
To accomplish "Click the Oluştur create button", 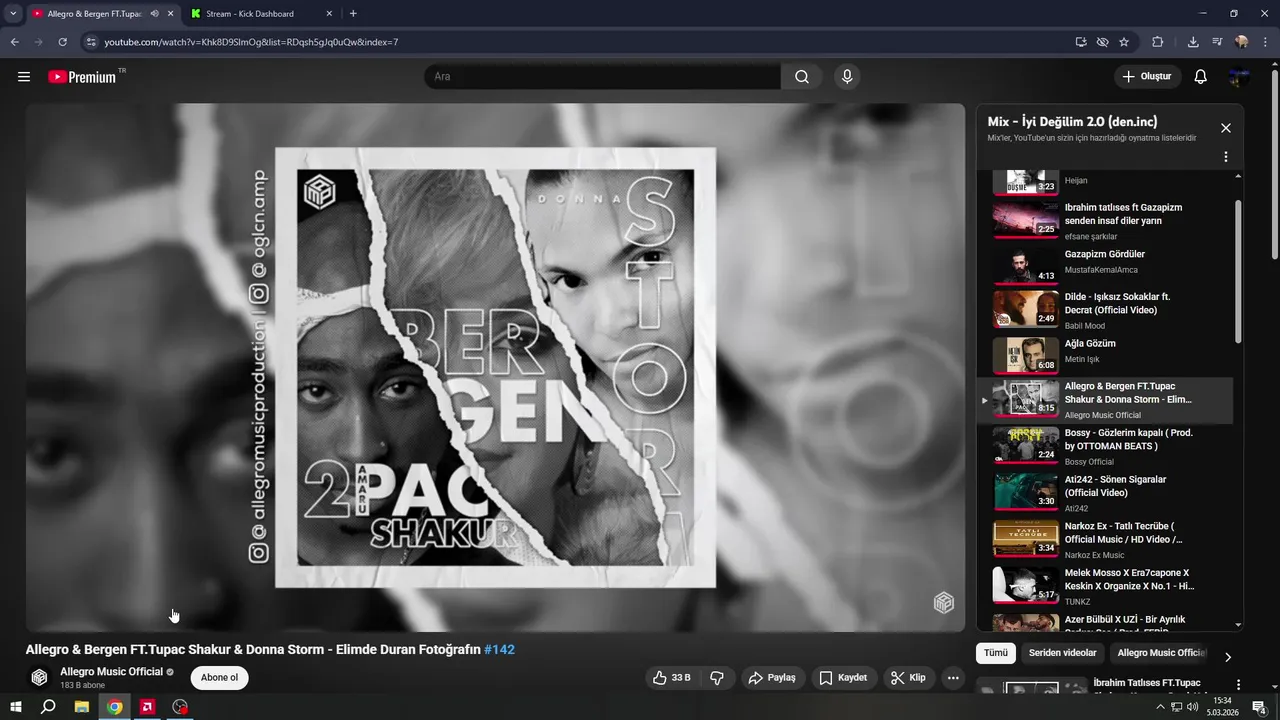I will coord(1148,77).
